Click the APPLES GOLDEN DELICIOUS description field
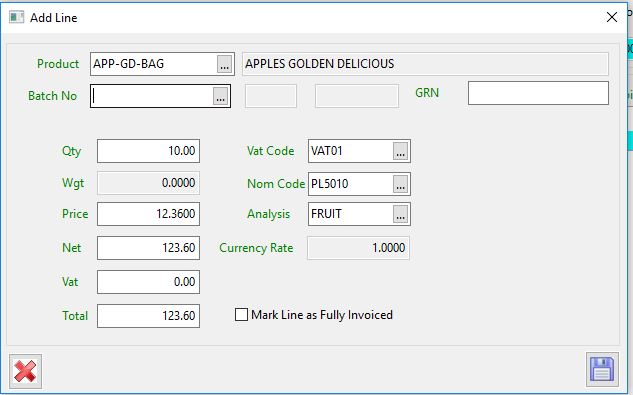 point(425,64)
